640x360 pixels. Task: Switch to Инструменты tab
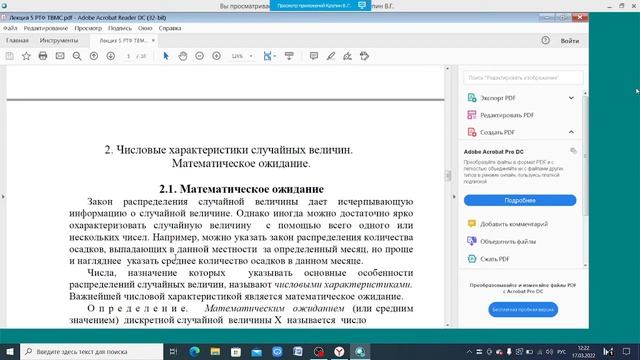coord(59,40)
